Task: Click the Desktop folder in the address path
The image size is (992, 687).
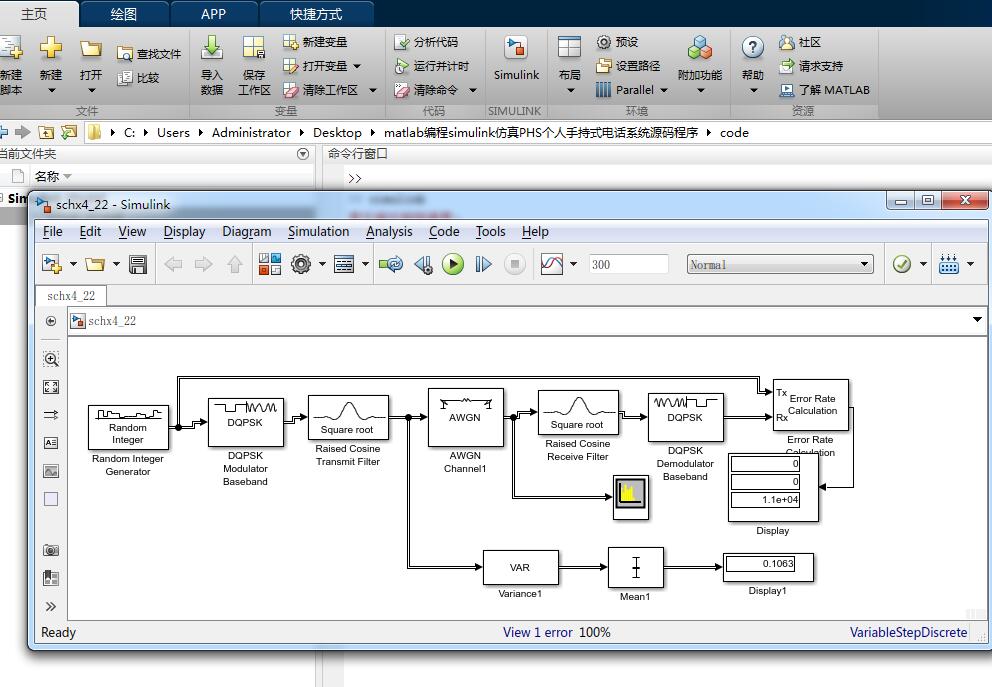Action: click(337, 133)
